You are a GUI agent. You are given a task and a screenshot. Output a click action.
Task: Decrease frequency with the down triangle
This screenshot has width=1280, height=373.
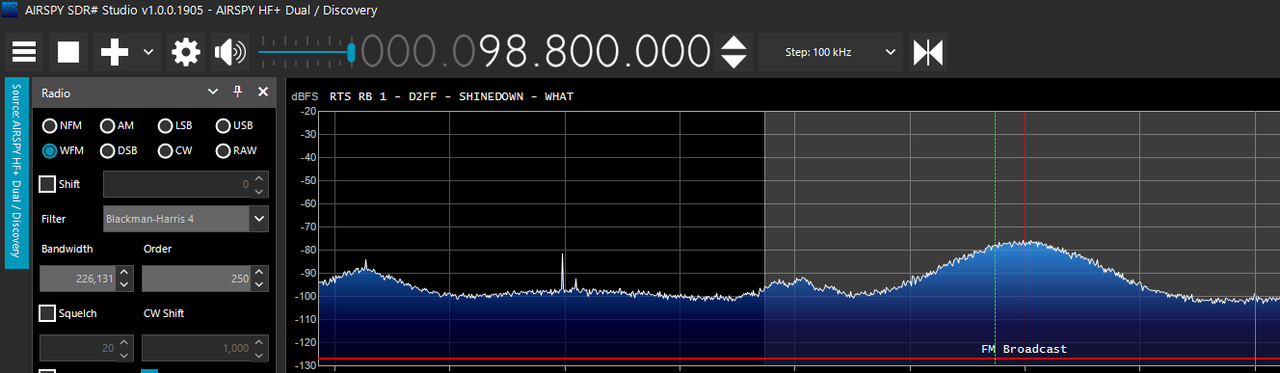[734, 61]
